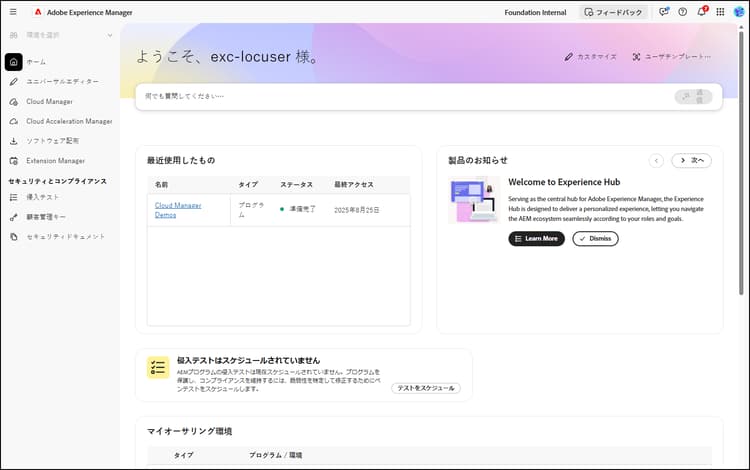Open the apps grid switcher
The height and width of the screenshot is (470, 750).
coord(720,12)
